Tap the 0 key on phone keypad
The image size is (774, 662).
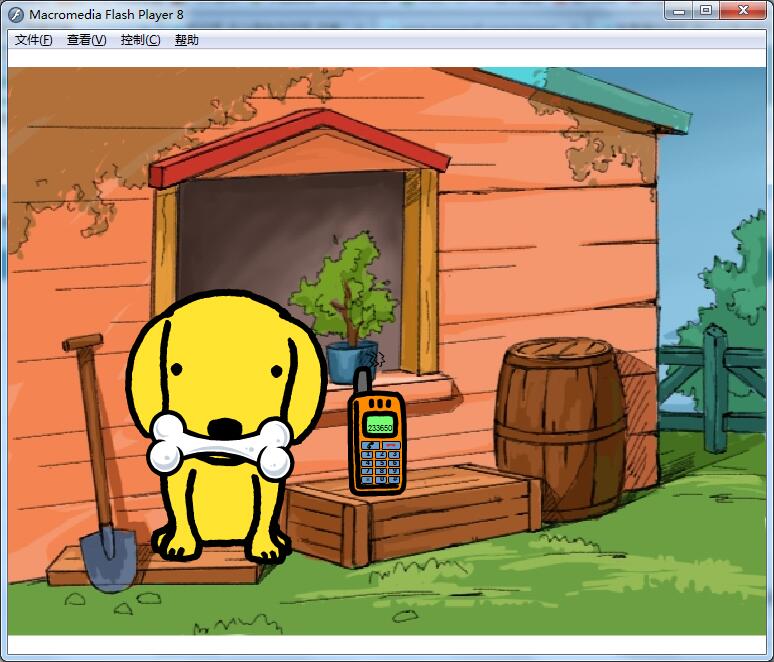coord(381,480)
